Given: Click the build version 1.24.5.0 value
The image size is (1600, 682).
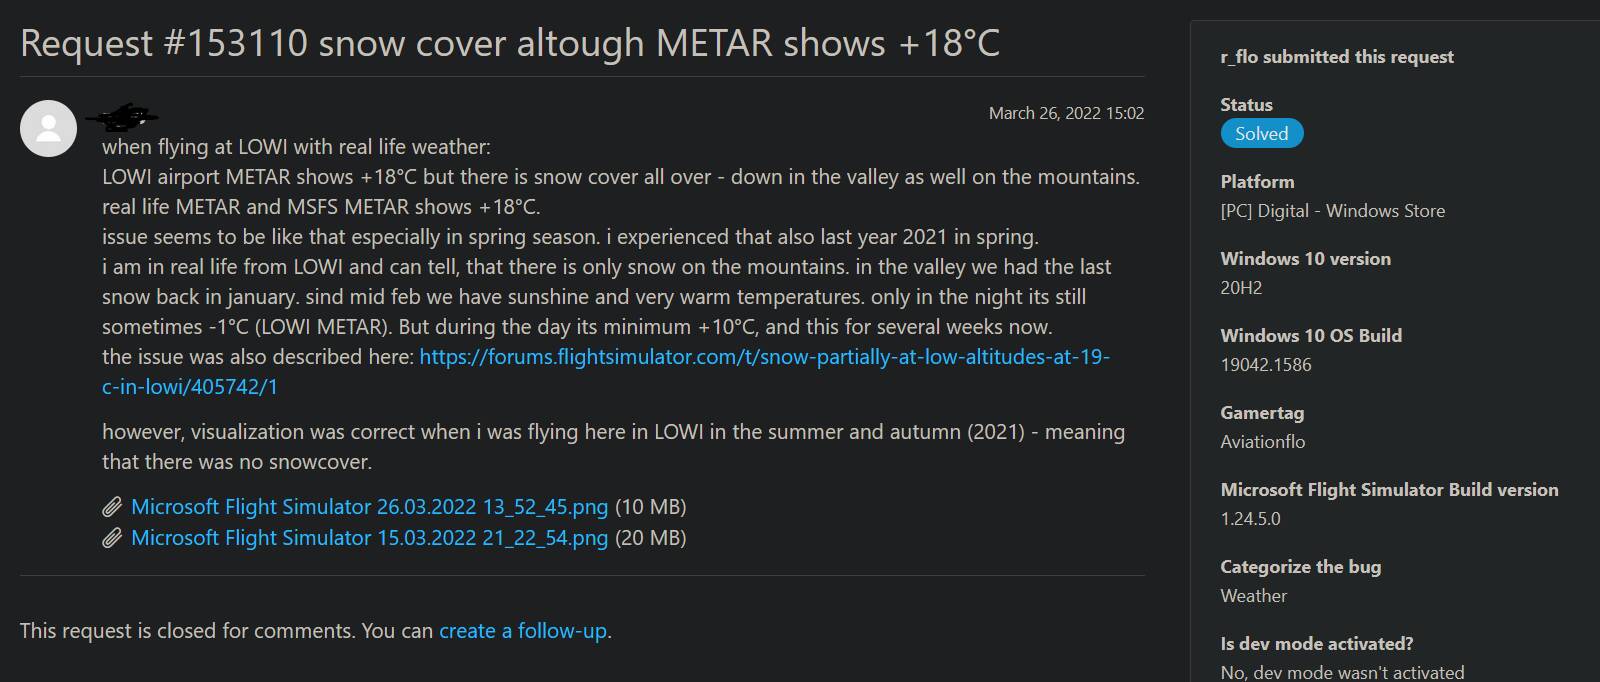Looking at the screenshot, I should (1250, 519).
